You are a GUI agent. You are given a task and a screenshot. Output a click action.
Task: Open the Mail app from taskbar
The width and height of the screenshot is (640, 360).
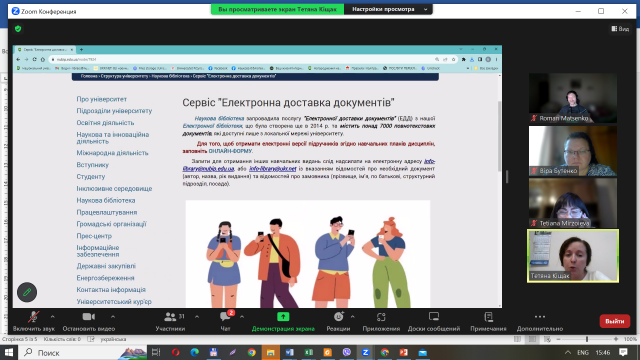click(x=423, y=352)
